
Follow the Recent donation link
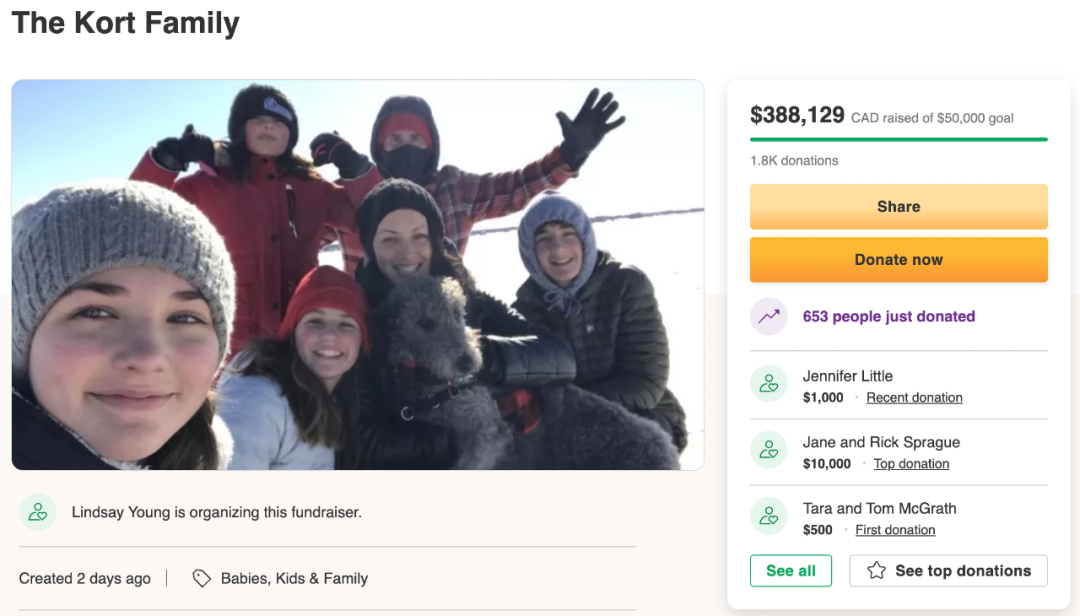pos(914,398)
